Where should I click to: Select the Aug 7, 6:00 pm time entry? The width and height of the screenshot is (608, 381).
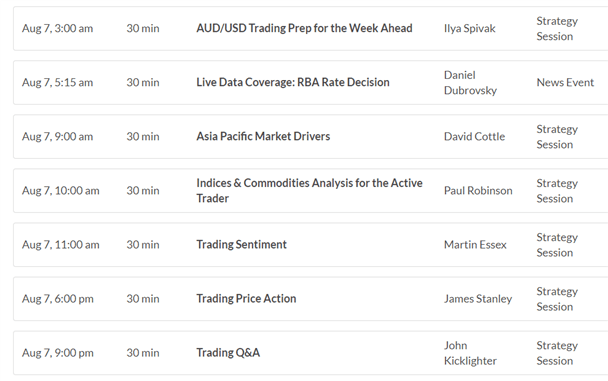pyautogui.click(x=58, y=298)
